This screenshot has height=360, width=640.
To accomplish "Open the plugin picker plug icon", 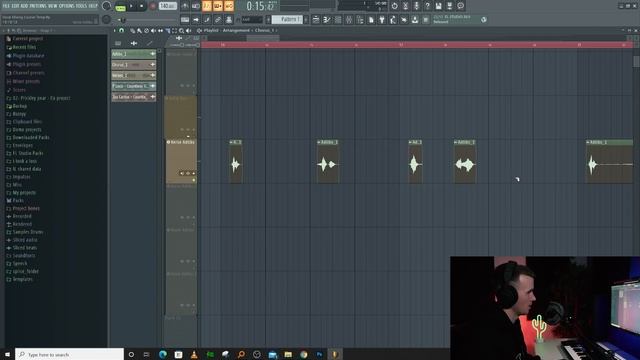I will (382, 20).
